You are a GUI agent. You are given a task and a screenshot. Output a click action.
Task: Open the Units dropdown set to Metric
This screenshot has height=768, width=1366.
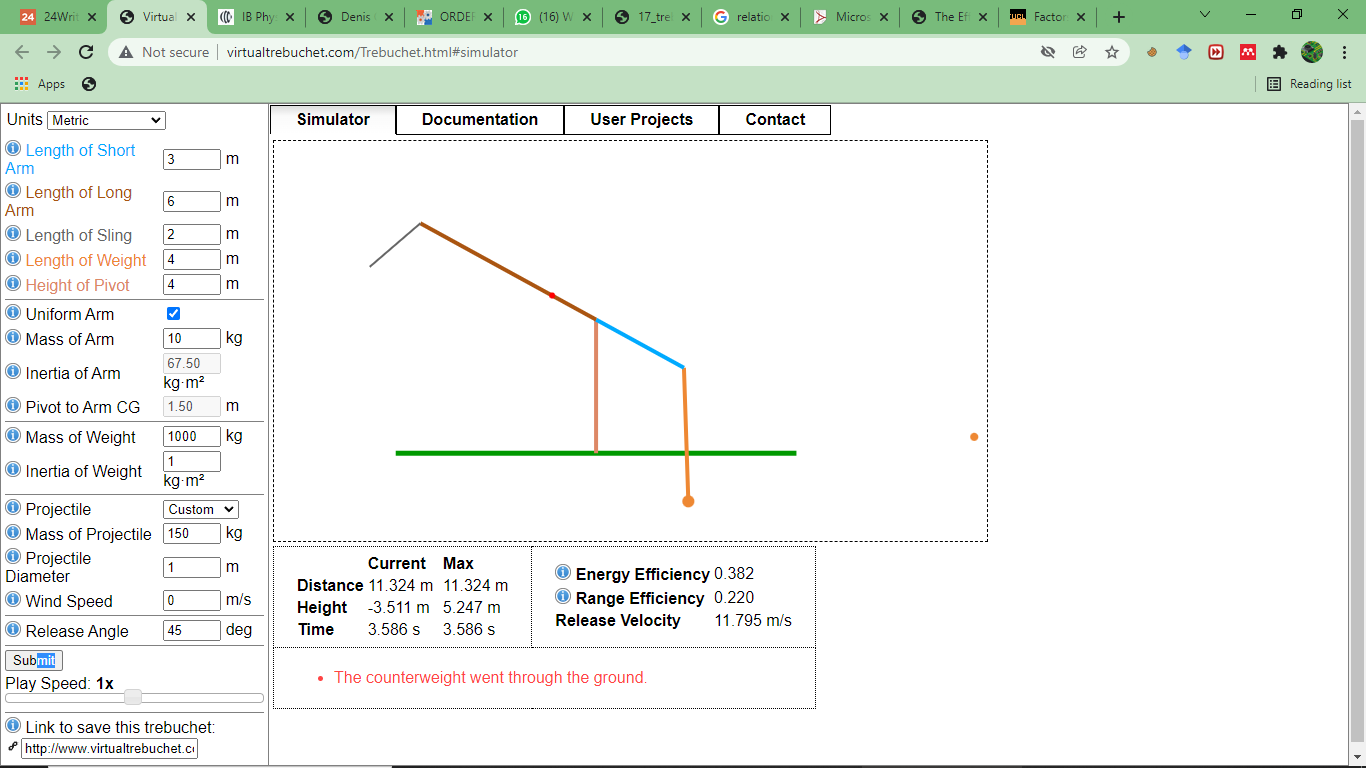coord(106,120)
